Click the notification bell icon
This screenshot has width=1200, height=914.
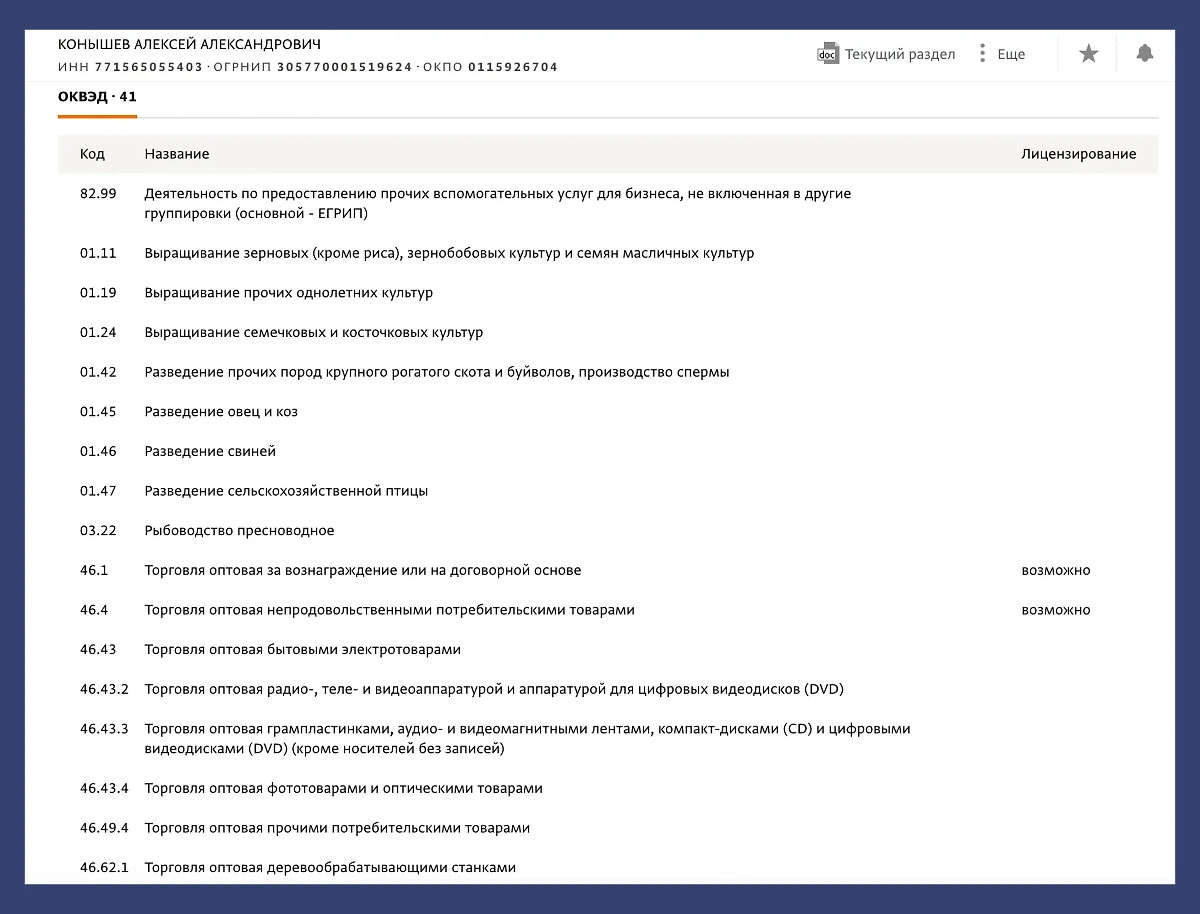1144,54
